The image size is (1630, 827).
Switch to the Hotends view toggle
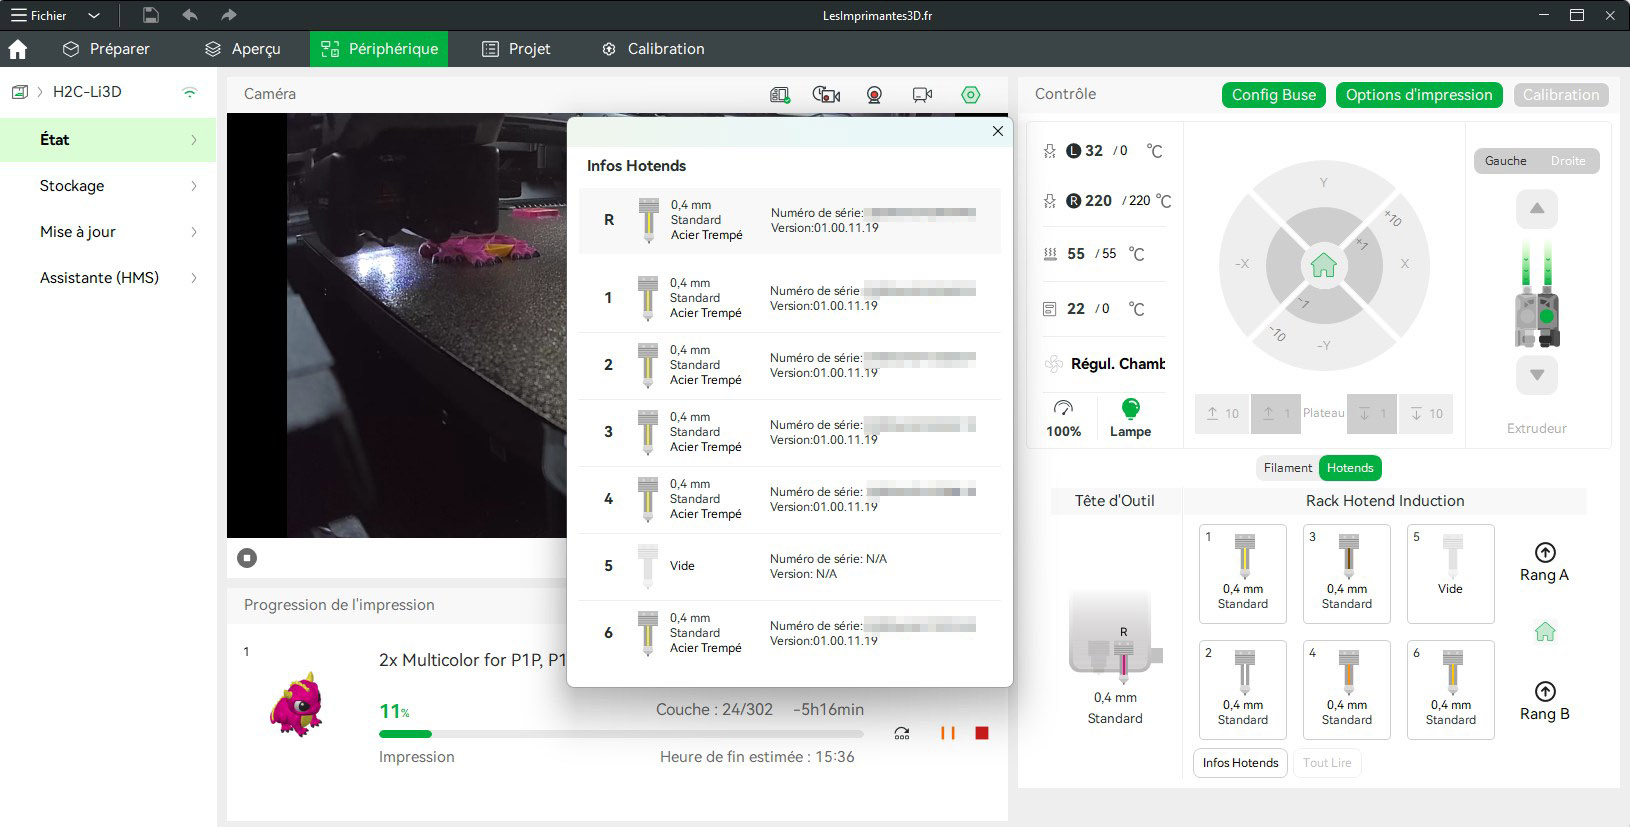[x=1350, y=468]
